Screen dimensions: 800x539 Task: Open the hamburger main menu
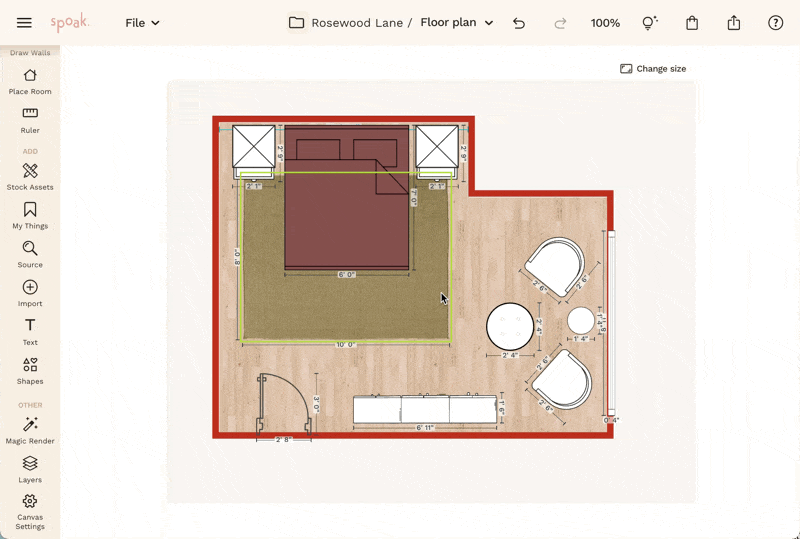tap(24, 23)
